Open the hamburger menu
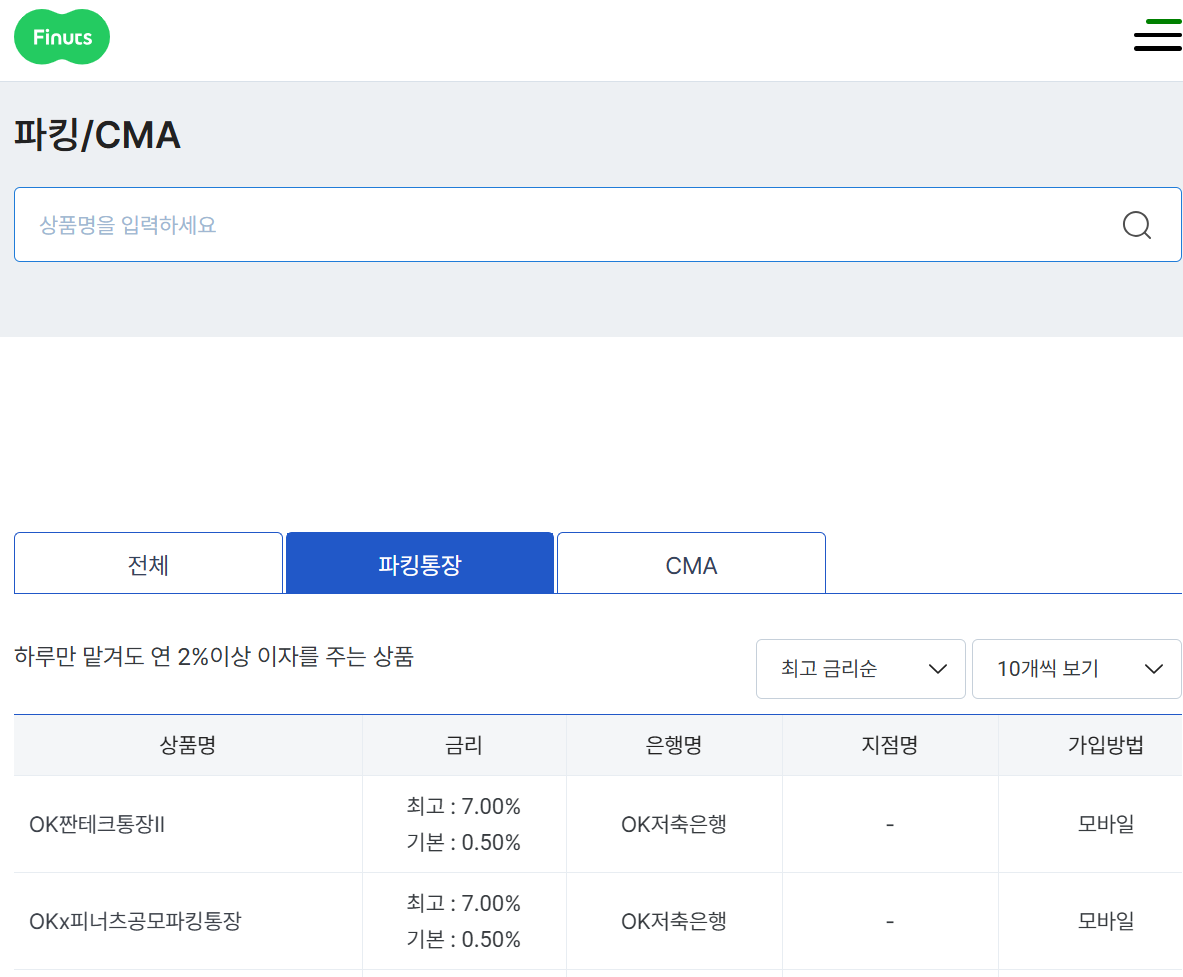 point(1157,35)
